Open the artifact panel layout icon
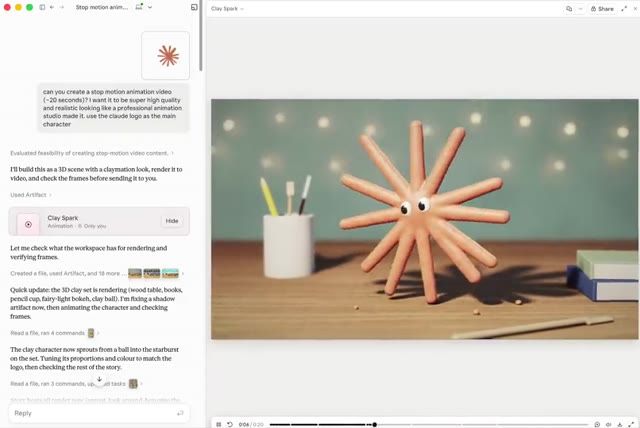Image resolution: width=640 pixels, height=428 pixels. [194, 7]
